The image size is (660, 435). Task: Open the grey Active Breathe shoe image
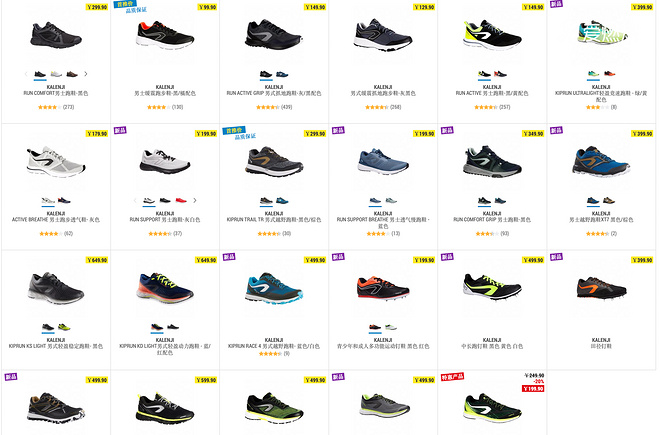(56, 162)
